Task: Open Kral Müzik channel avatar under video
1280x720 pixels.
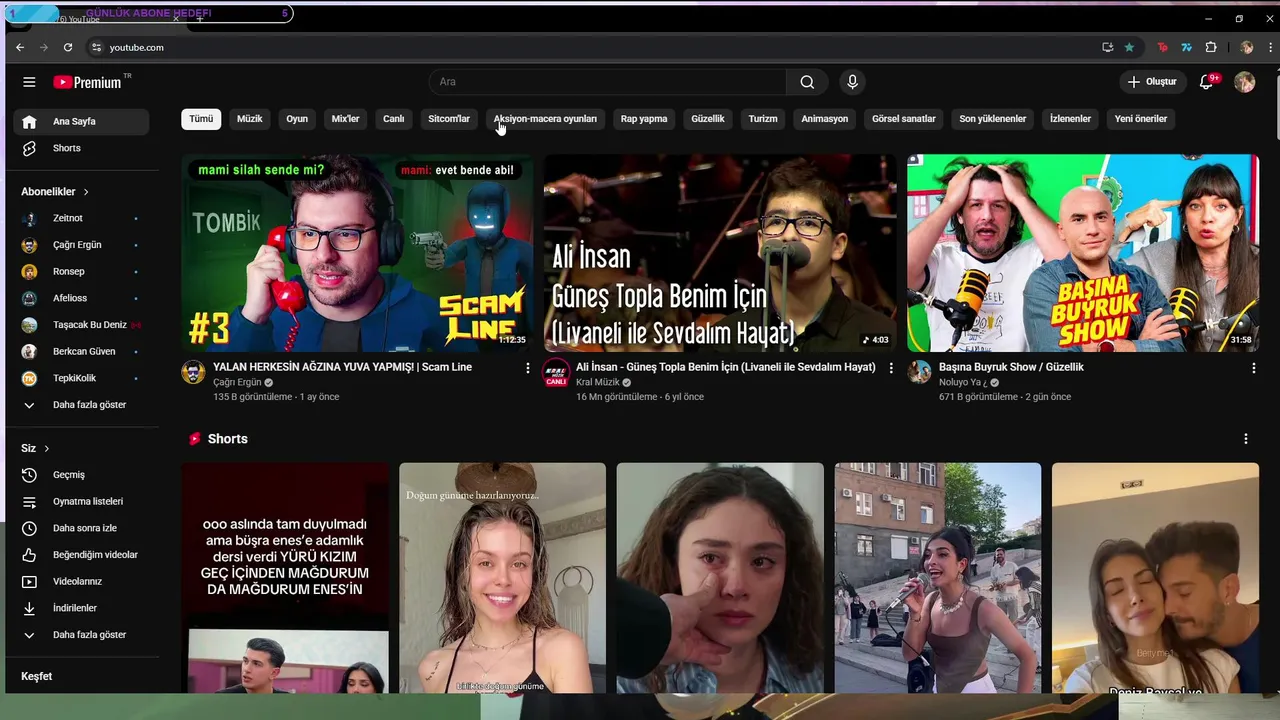Action: tap(556, 373)
